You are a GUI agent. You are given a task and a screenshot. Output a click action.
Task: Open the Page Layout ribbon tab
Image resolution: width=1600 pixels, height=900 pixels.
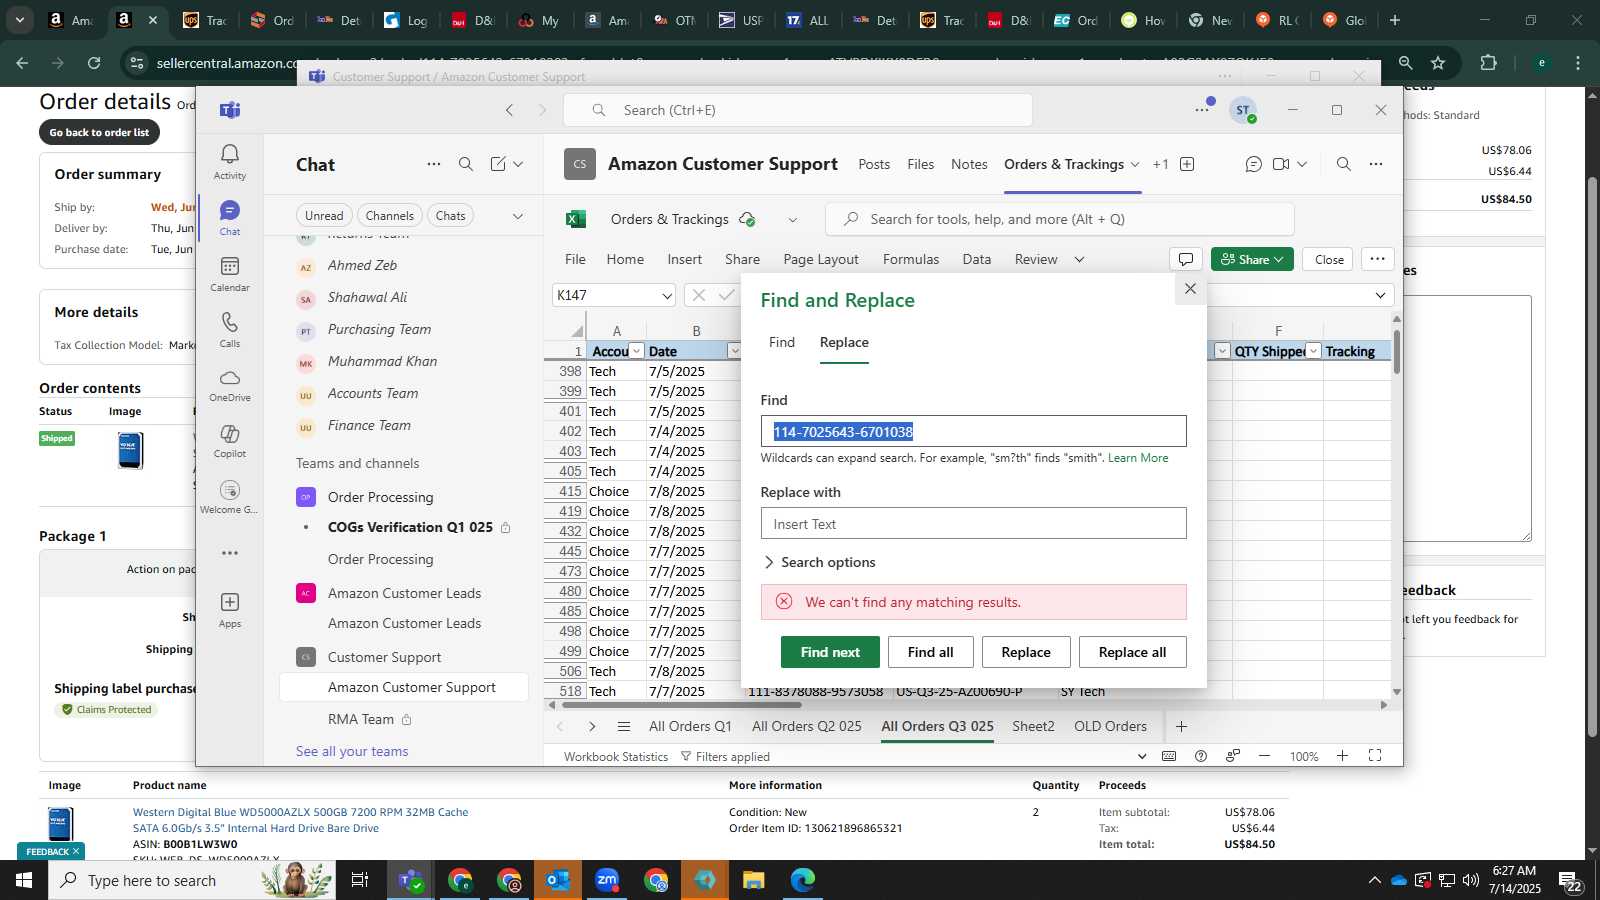[x=821, y=259]
